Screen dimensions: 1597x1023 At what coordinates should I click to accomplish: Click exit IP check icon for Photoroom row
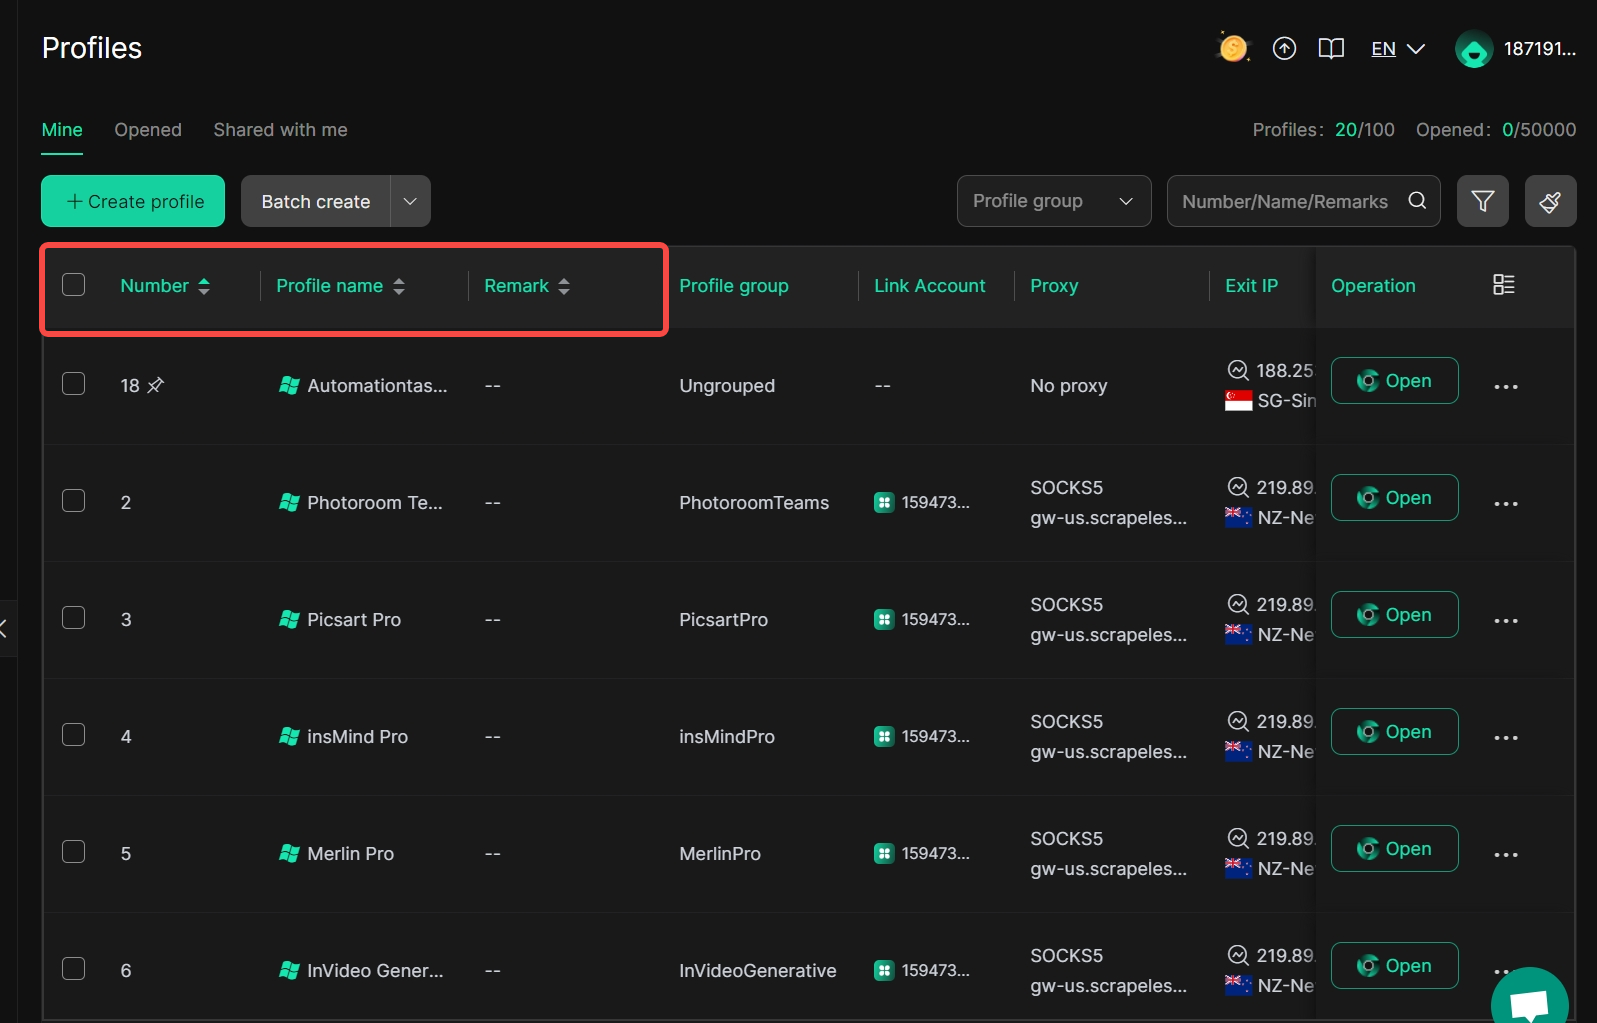tap(1238, 487)
